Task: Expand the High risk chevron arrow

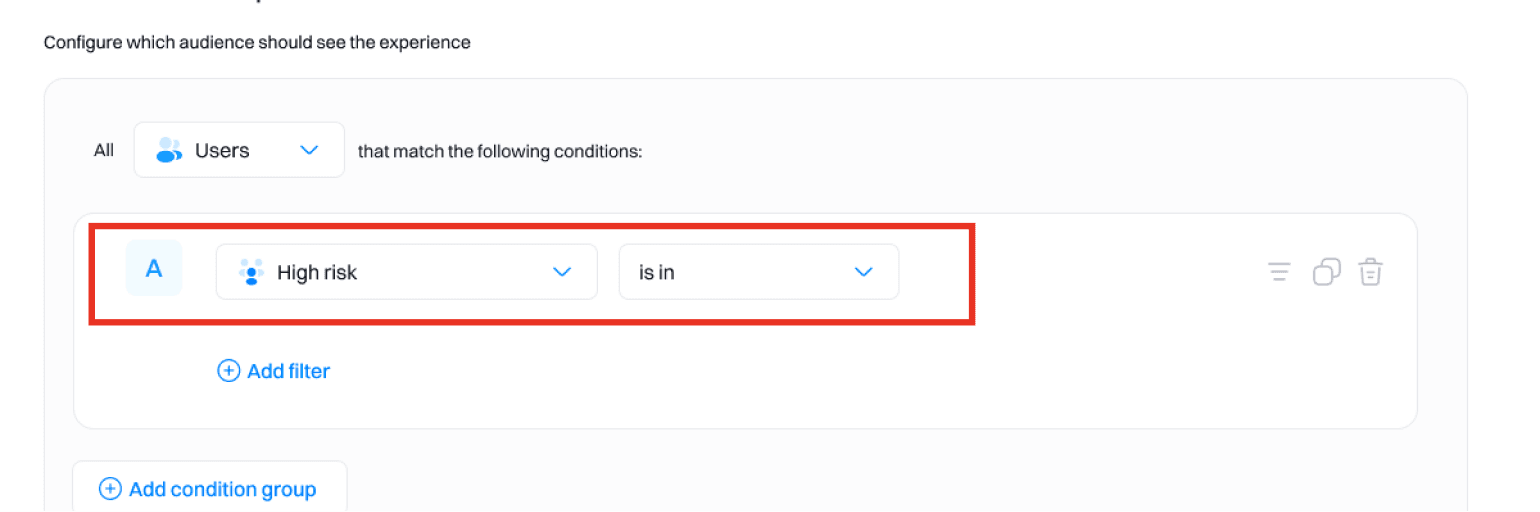Action: point(562,272)
